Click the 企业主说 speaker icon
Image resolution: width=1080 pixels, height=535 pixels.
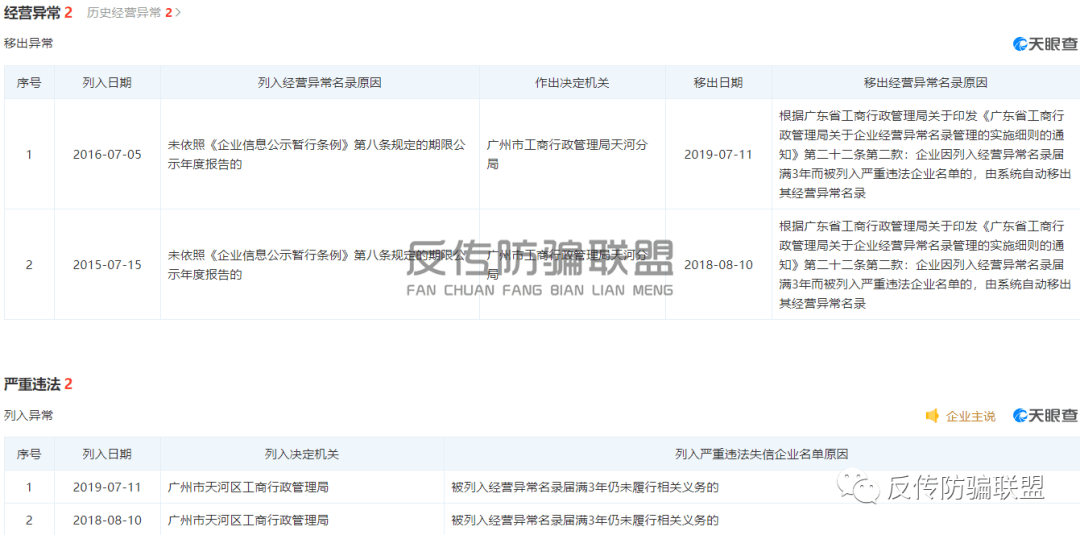[x=932, y=416]
